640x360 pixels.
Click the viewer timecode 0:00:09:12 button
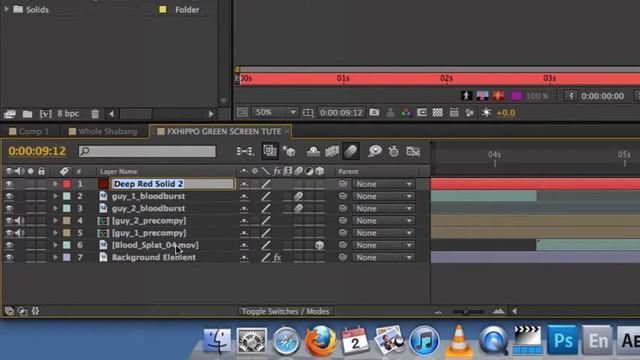point(341,113)
